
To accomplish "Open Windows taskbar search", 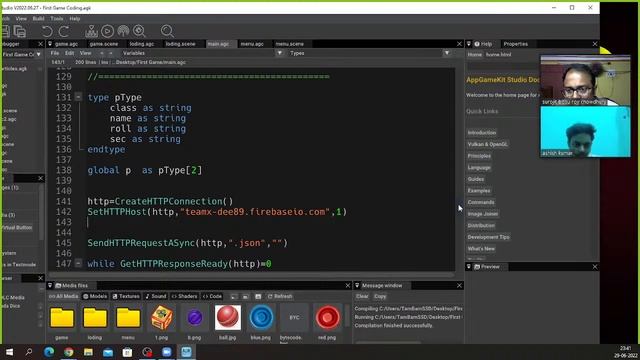I will [29, 352].
